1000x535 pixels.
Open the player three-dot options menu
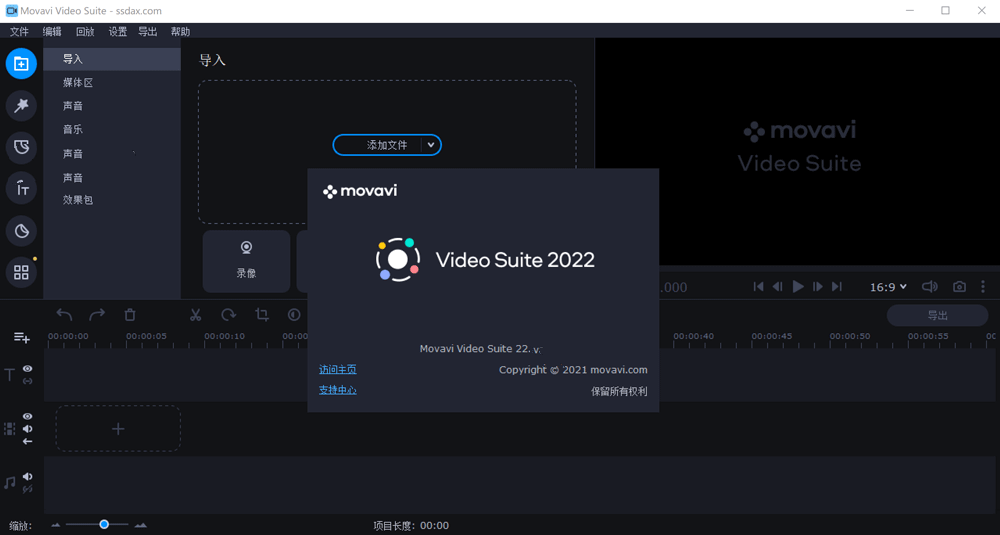pyautogui.click(x=983, y=287)
